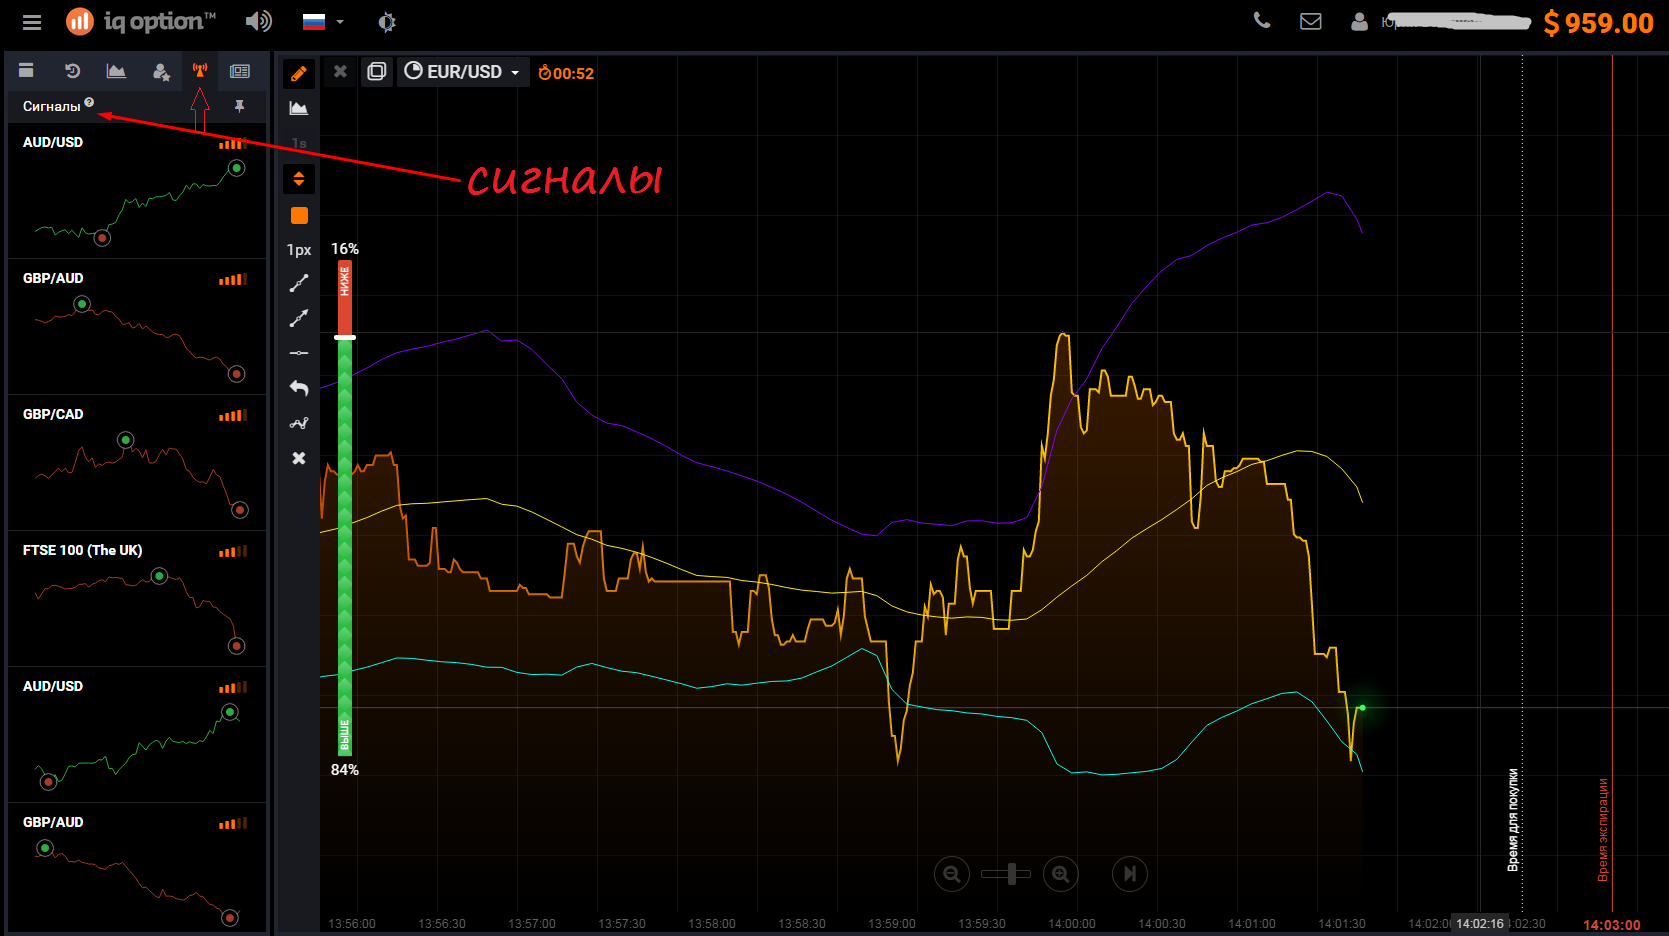Screen dimensions: 1669x936
Task: Undo the last drawing with back arrow
Action: click(299, 388)
